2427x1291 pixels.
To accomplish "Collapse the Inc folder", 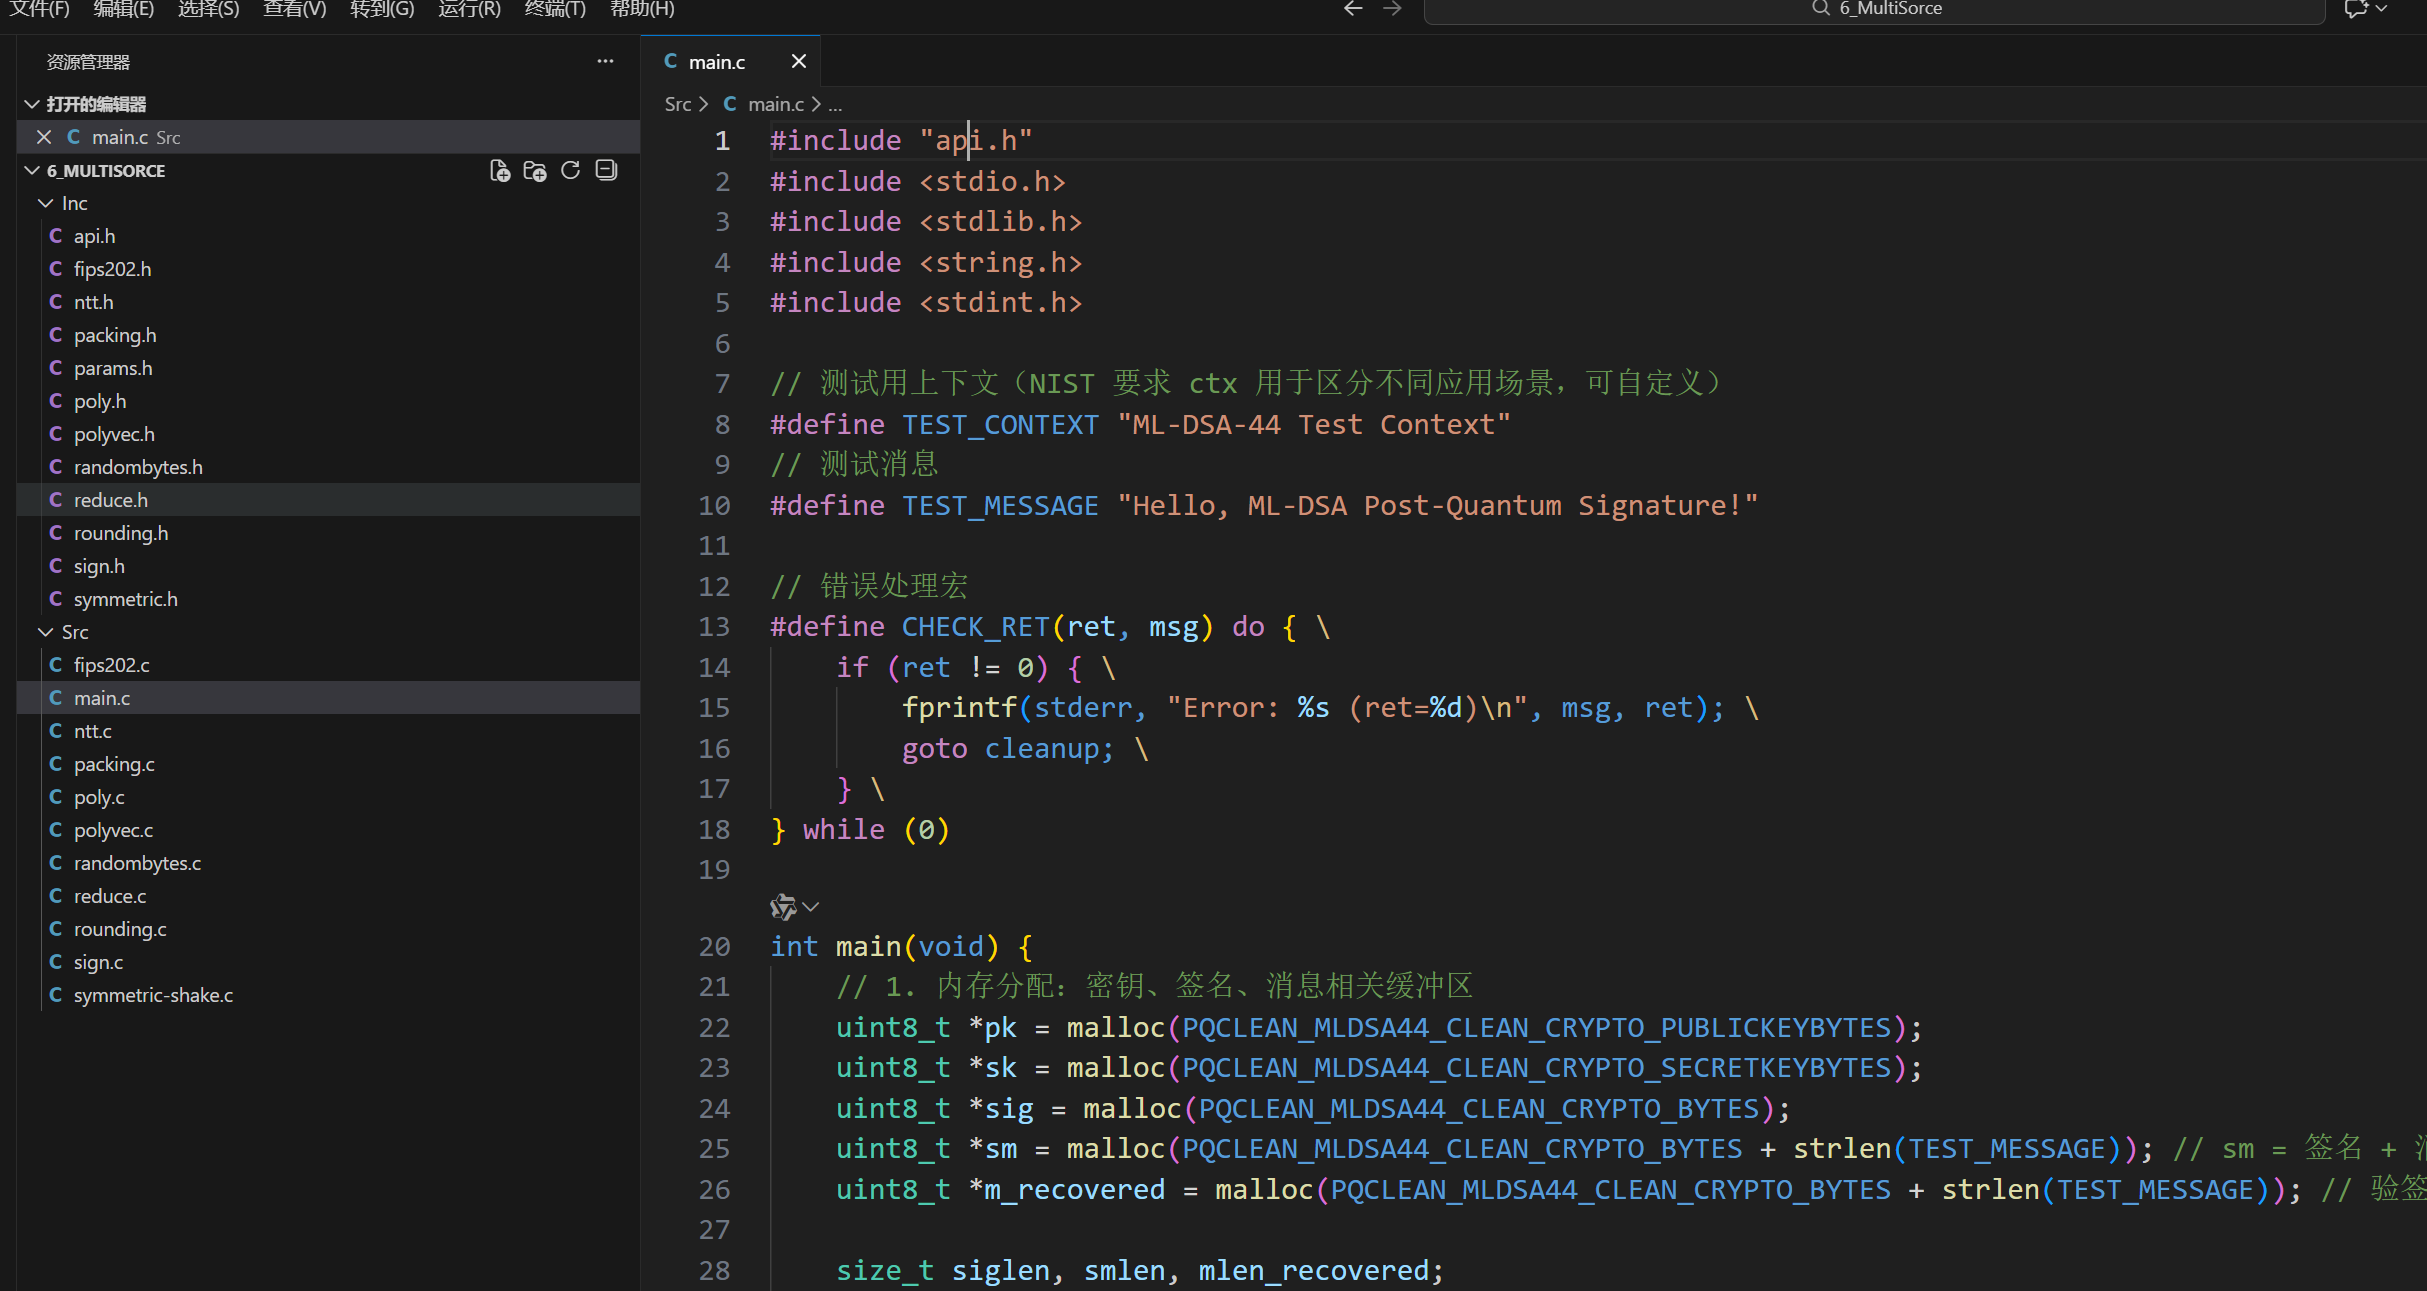I will (46, 203).
